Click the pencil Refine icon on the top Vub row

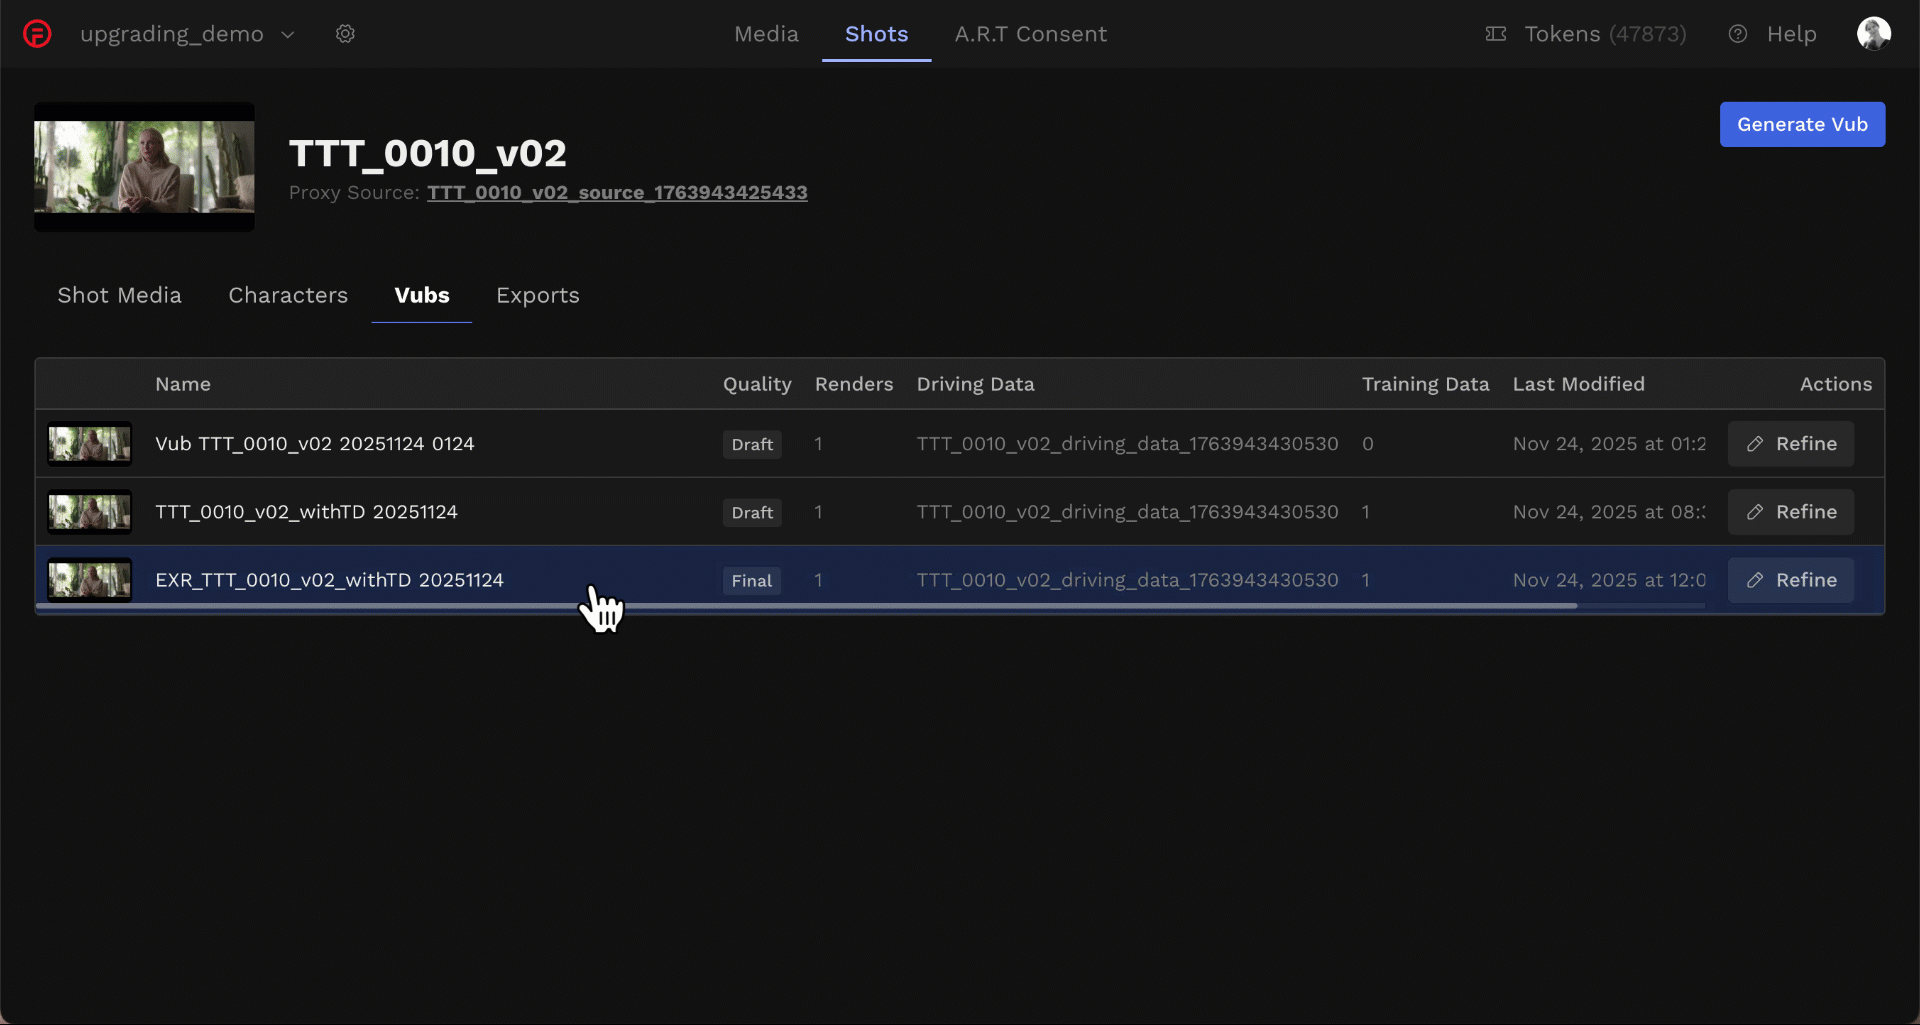1757,444
